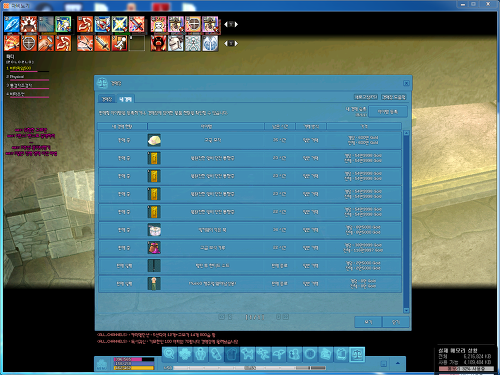Viewport: 500px width, 375px height.
Task: Jump to the first auction list page
Action: 221,317
